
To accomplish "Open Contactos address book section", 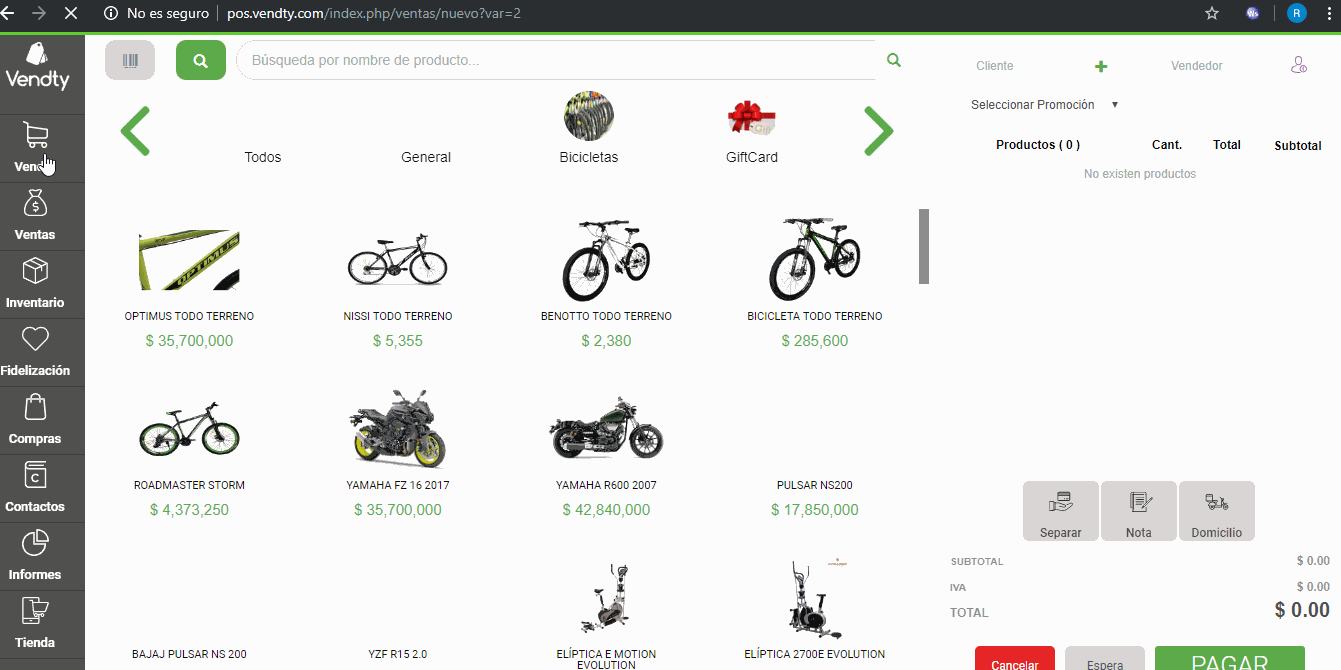I will click(x=36, y=475).
